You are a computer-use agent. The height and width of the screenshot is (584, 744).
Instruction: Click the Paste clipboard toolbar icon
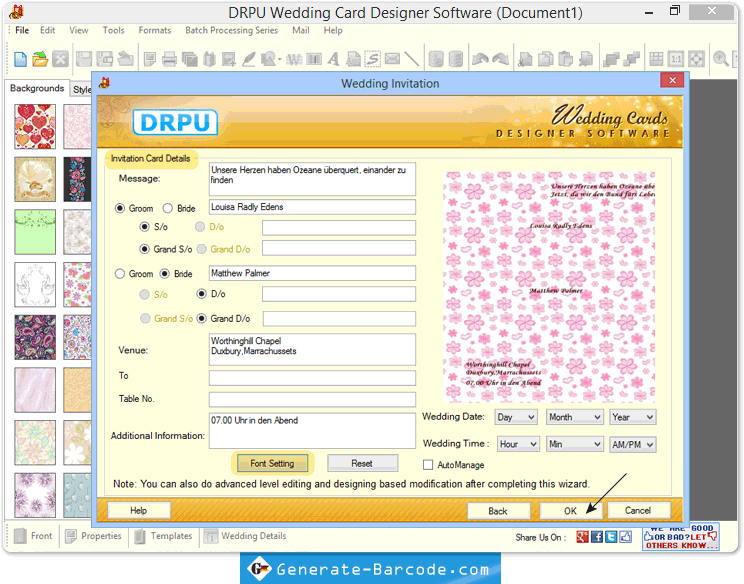566,59
